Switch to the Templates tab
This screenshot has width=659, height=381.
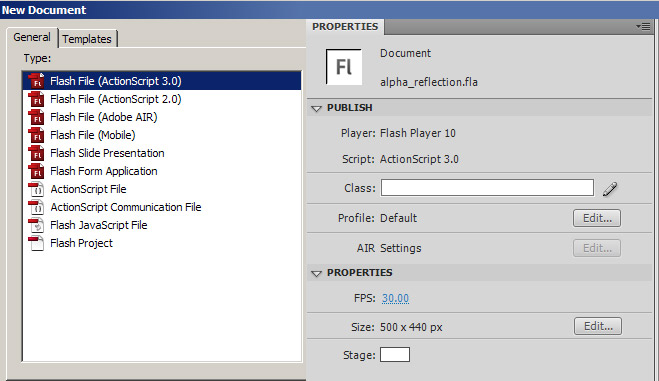click(x=87, y=39)
